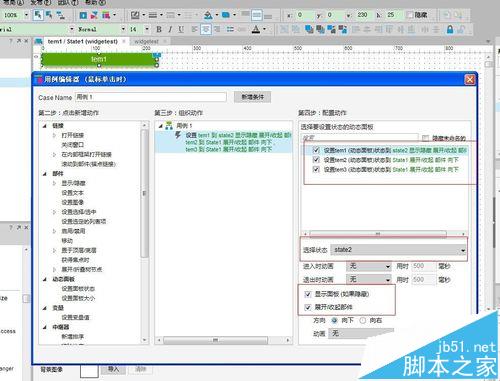This screenshot has width=500, height=381.
Task: Click the Case Name input field
Action: (151, 97)
